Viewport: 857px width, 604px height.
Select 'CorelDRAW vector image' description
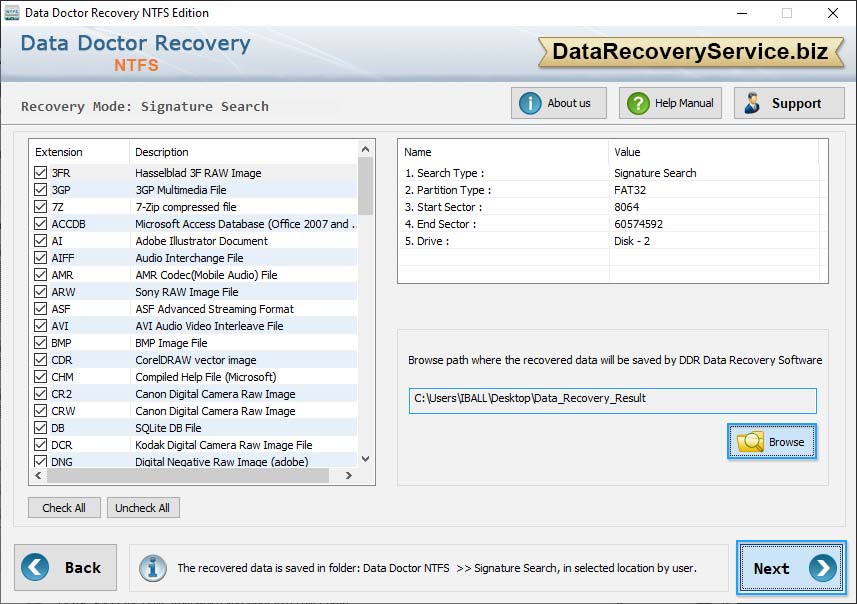click(x=196, y=360)
